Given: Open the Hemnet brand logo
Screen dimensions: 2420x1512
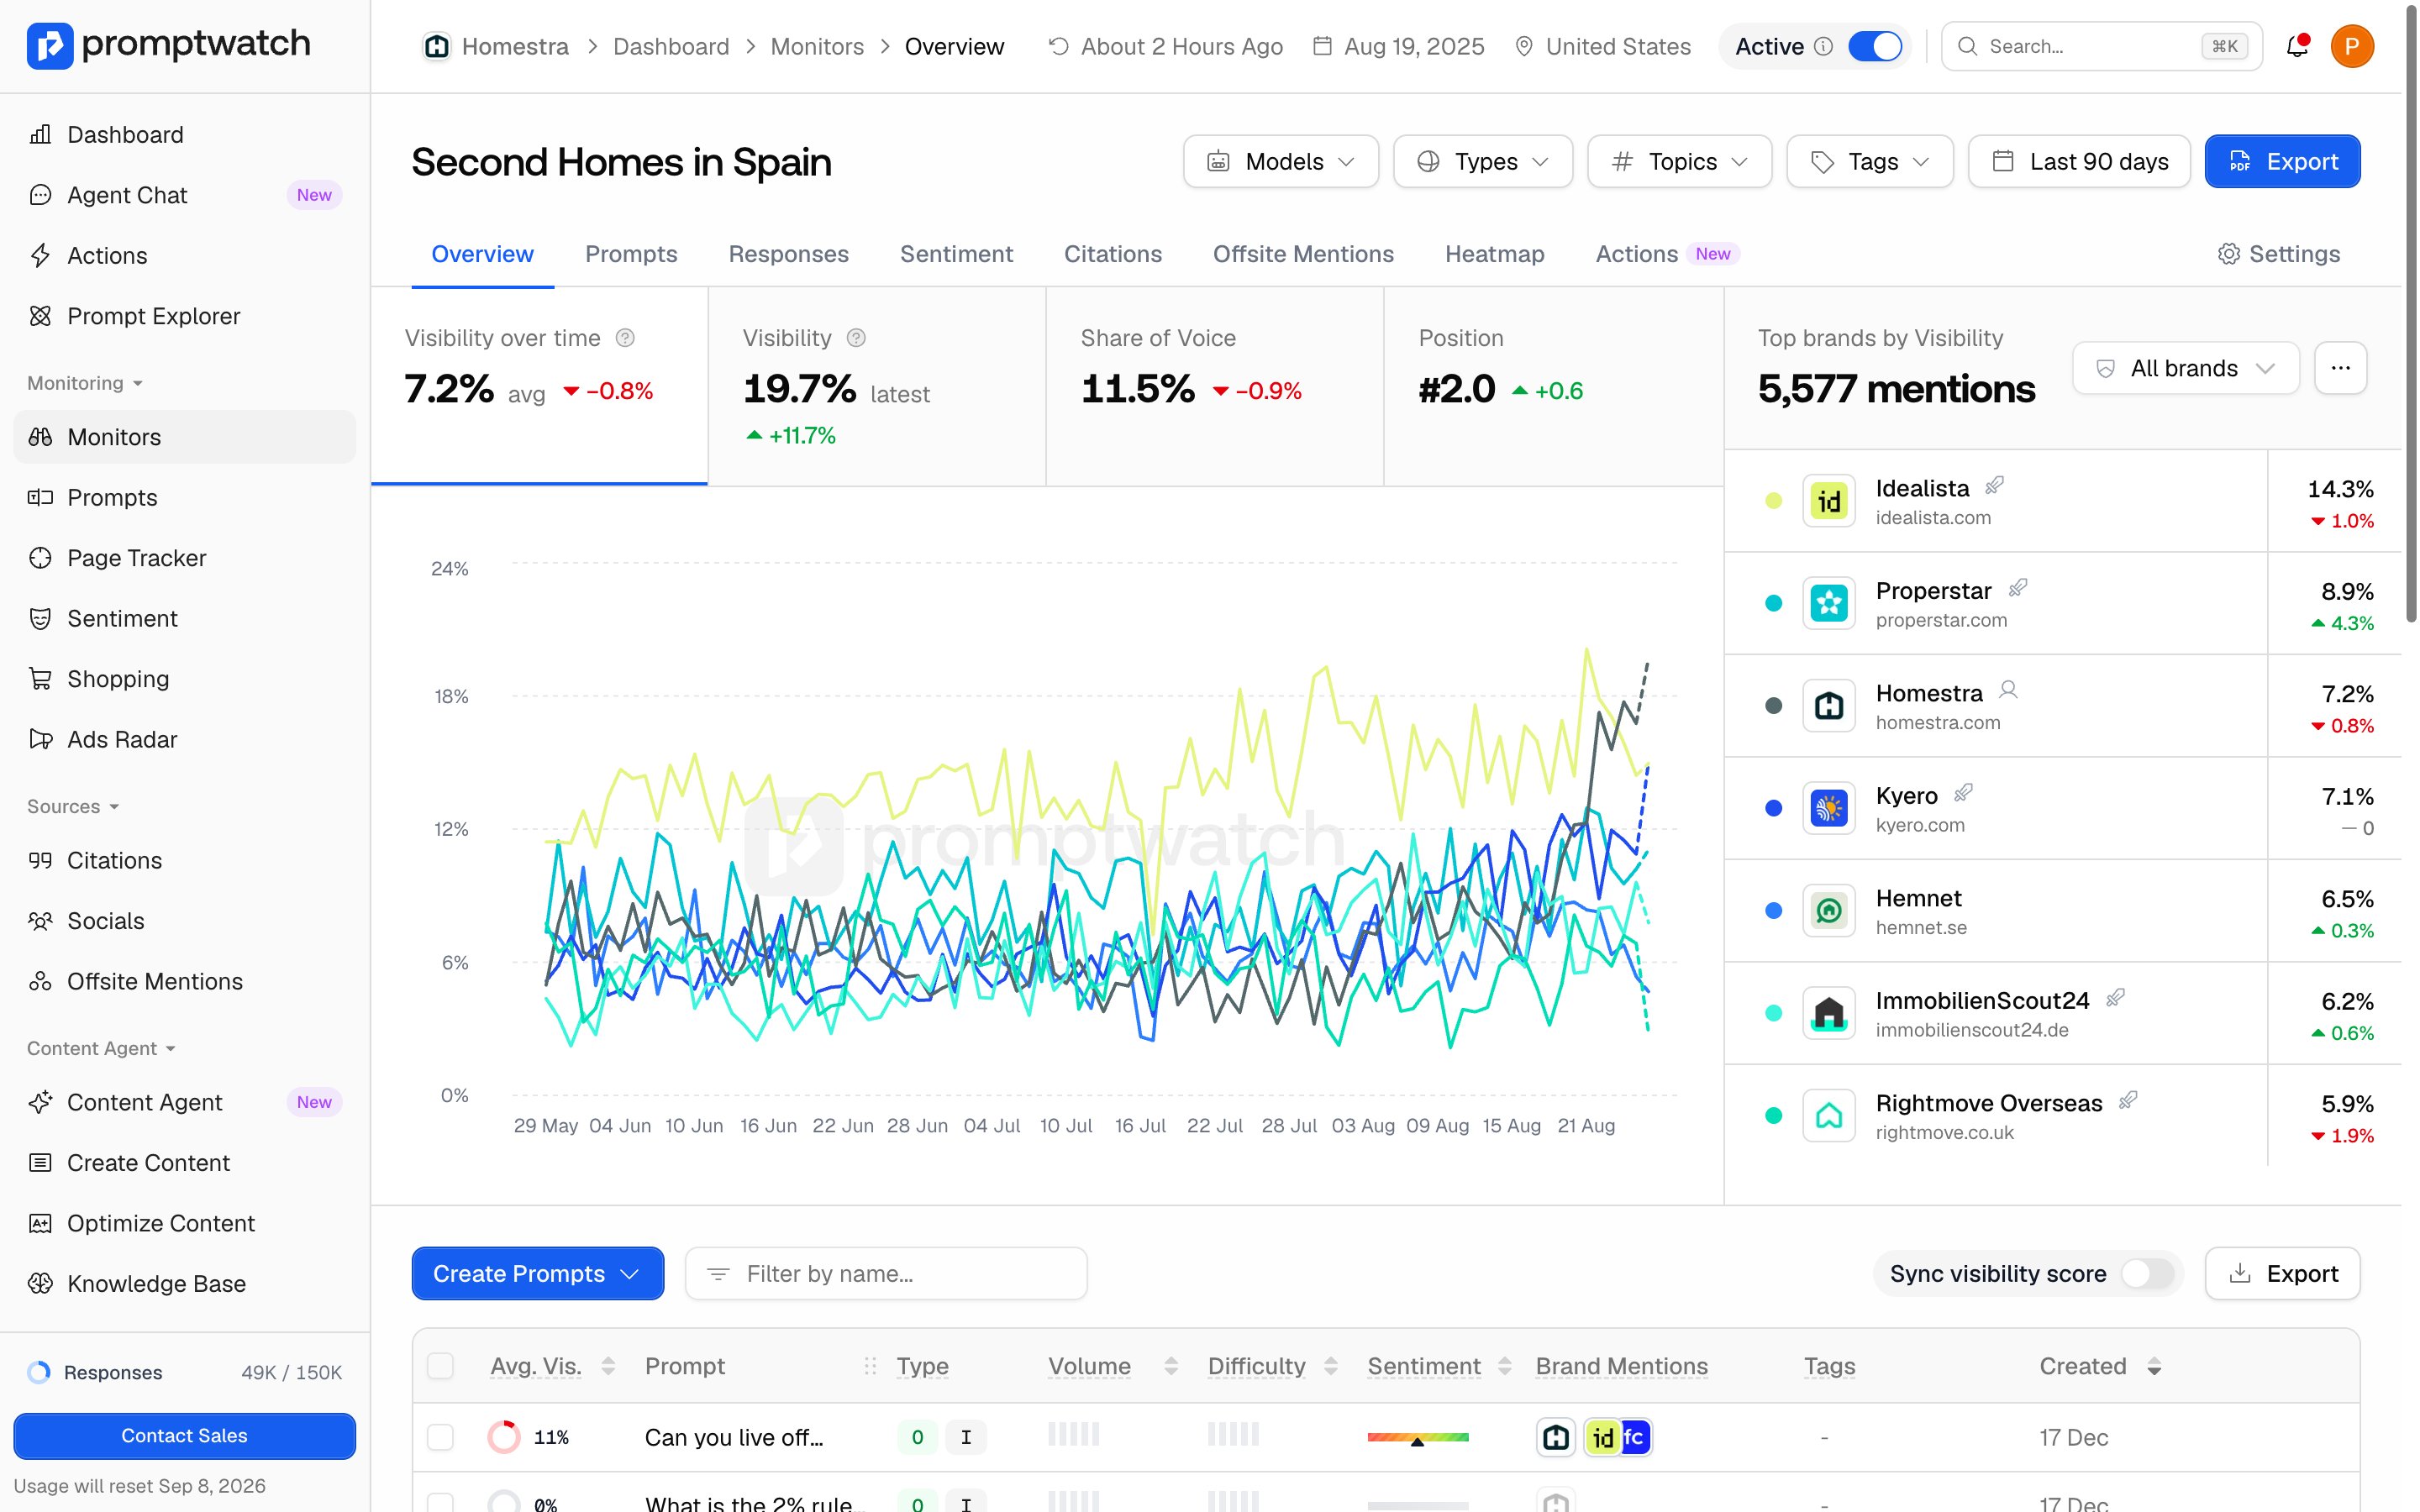Looking at the screenshot, I should 1829,911.
